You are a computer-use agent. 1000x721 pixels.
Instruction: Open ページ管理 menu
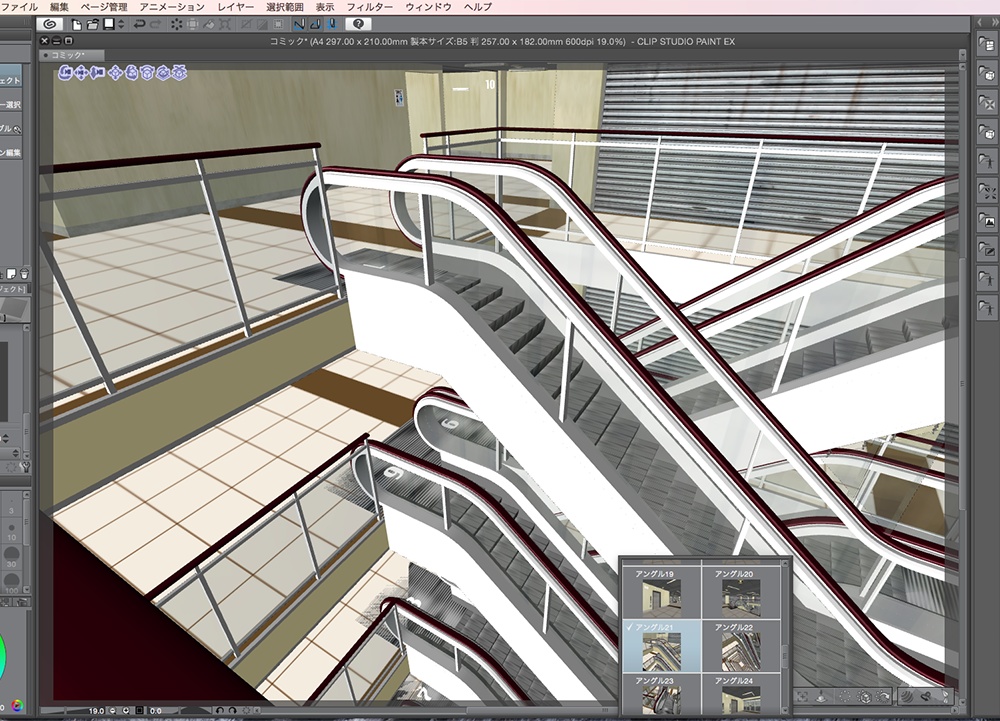tap(104, 7)
